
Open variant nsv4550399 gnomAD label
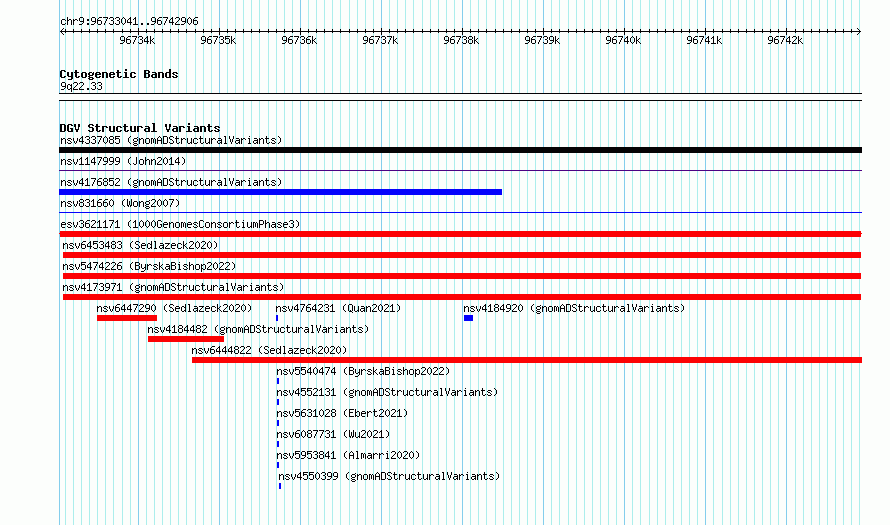tap(389, 476)
